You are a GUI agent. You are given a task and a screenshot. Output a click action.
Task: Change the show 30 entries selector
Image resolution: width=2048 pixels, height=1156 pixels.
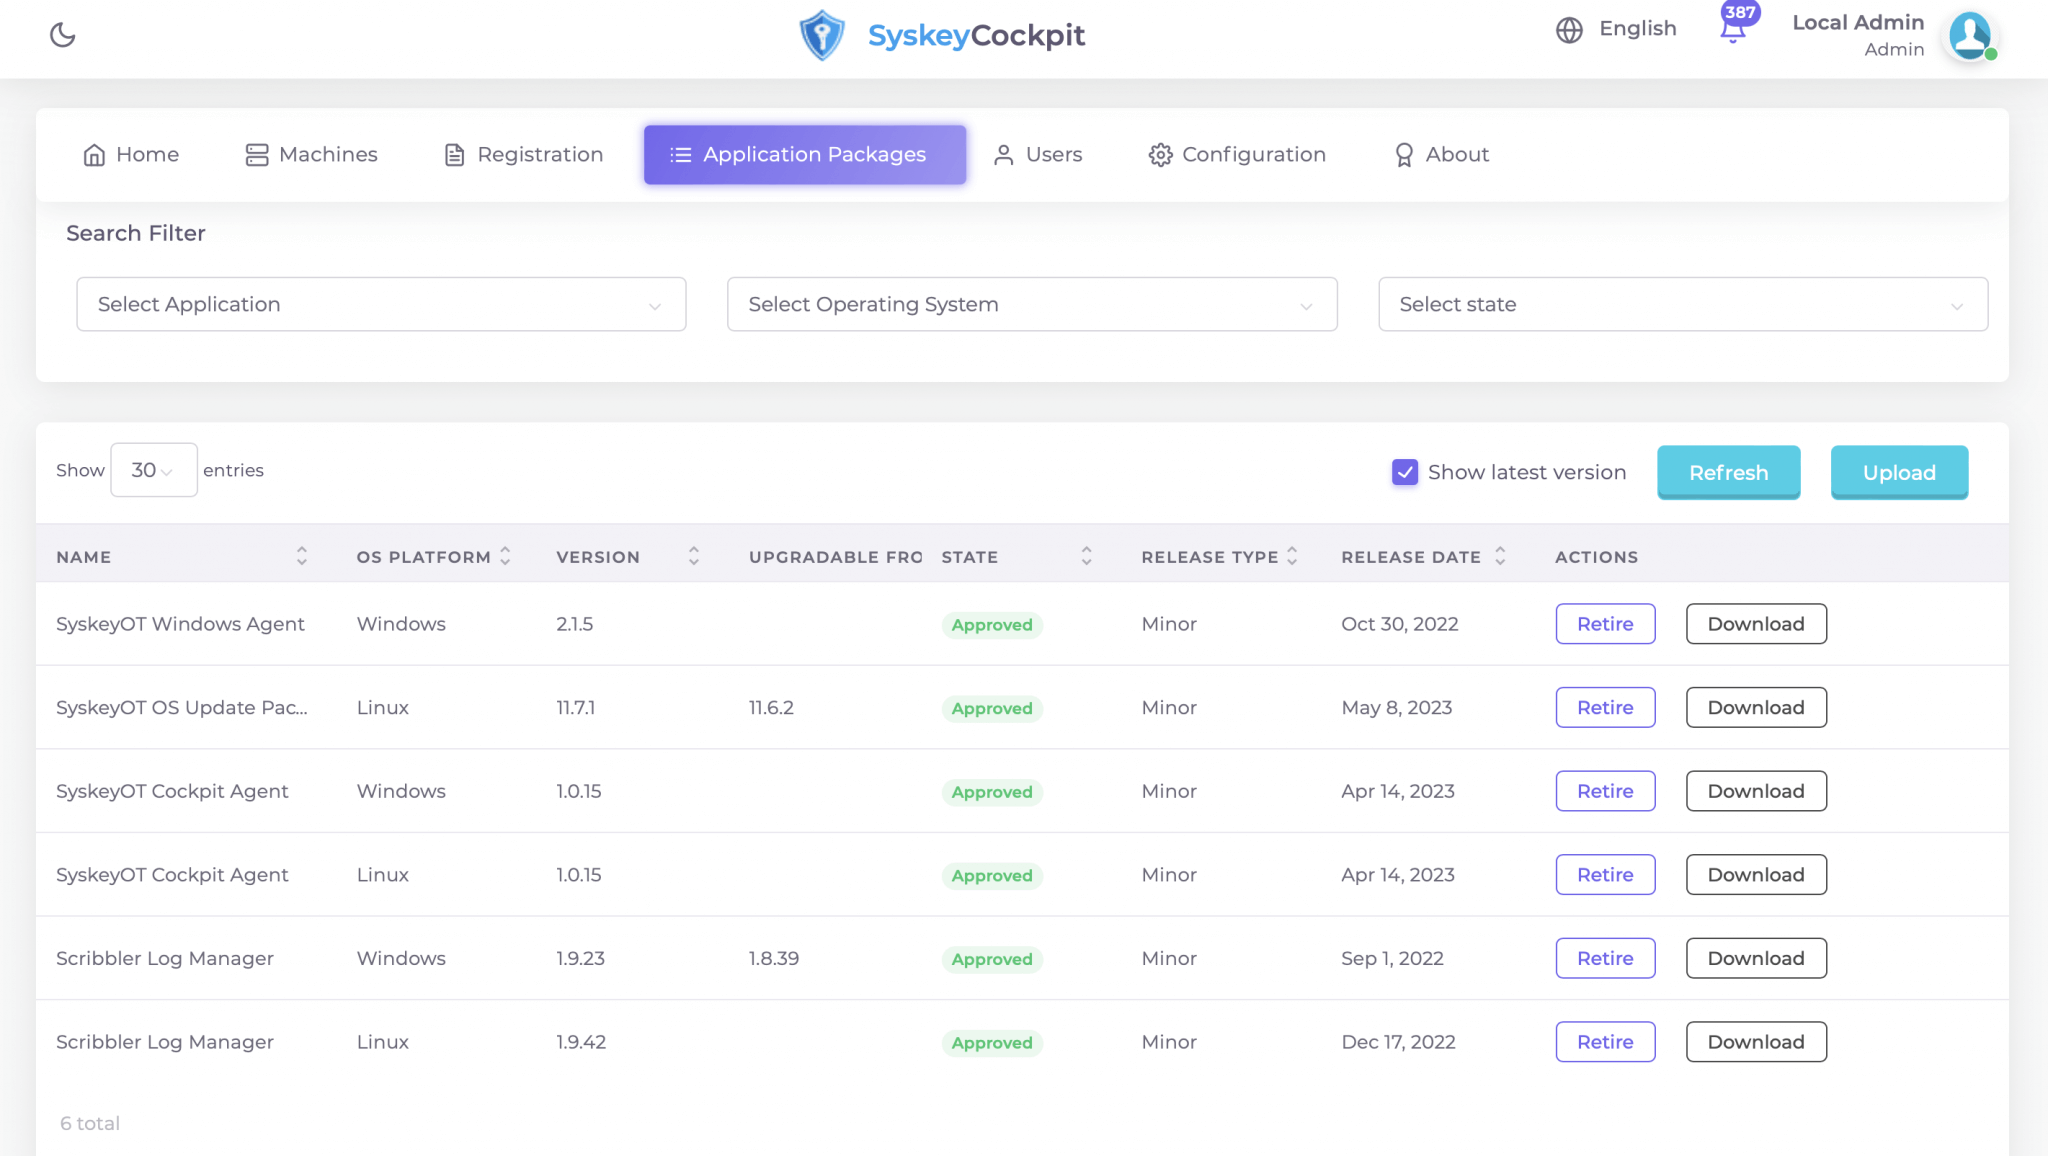click(153, 470)
